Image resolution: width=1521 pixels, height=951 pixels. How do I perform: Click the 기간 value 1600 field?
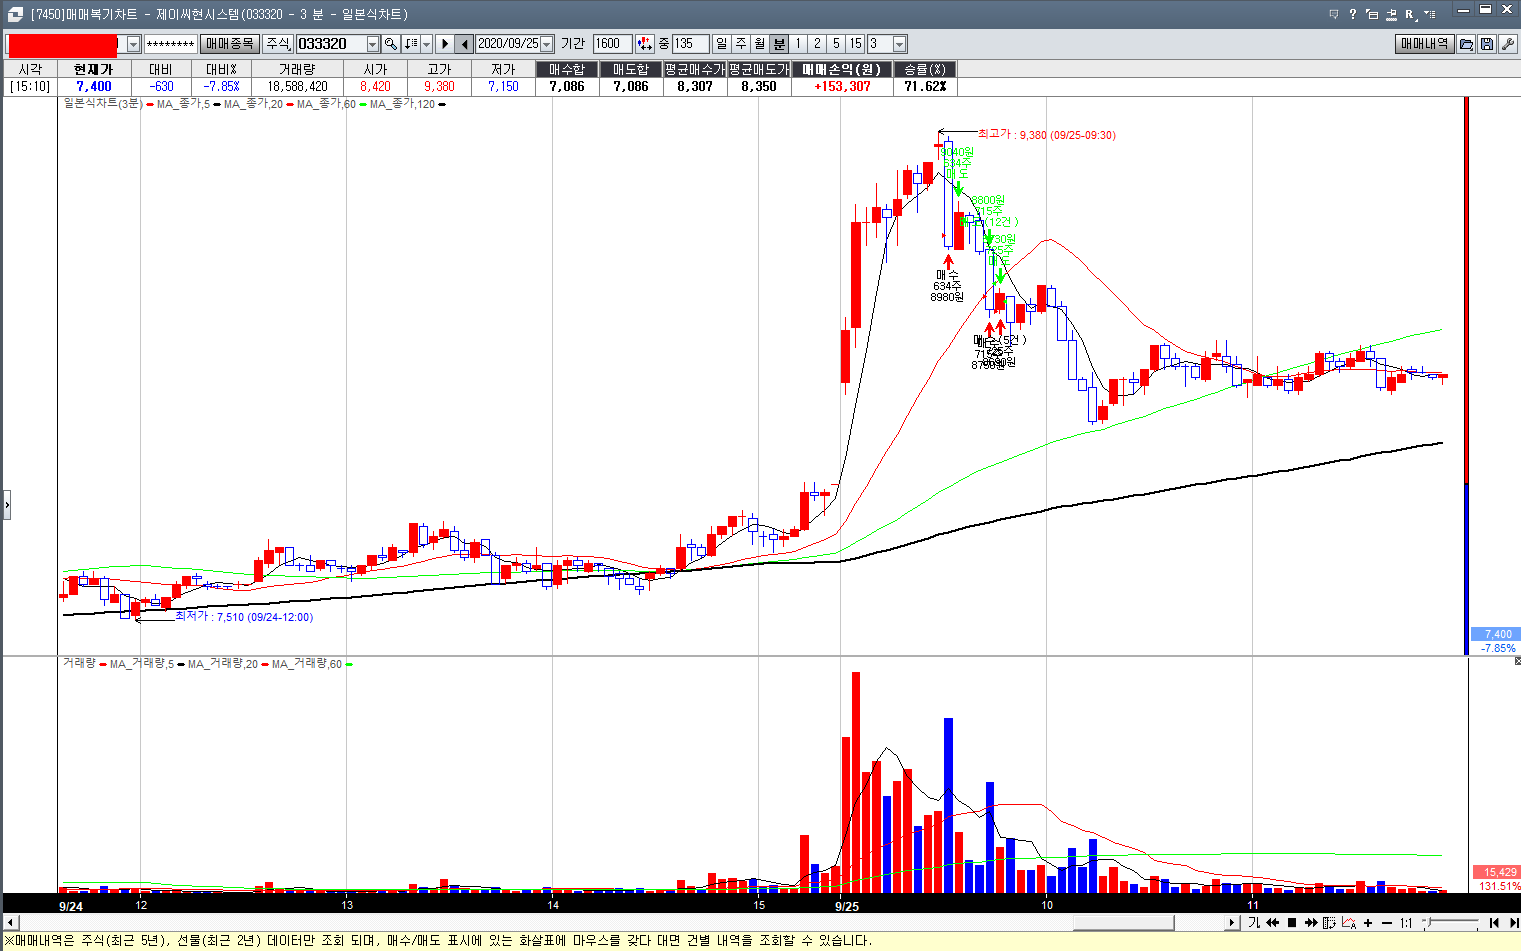pyautogui.click(x=612, y=44)
